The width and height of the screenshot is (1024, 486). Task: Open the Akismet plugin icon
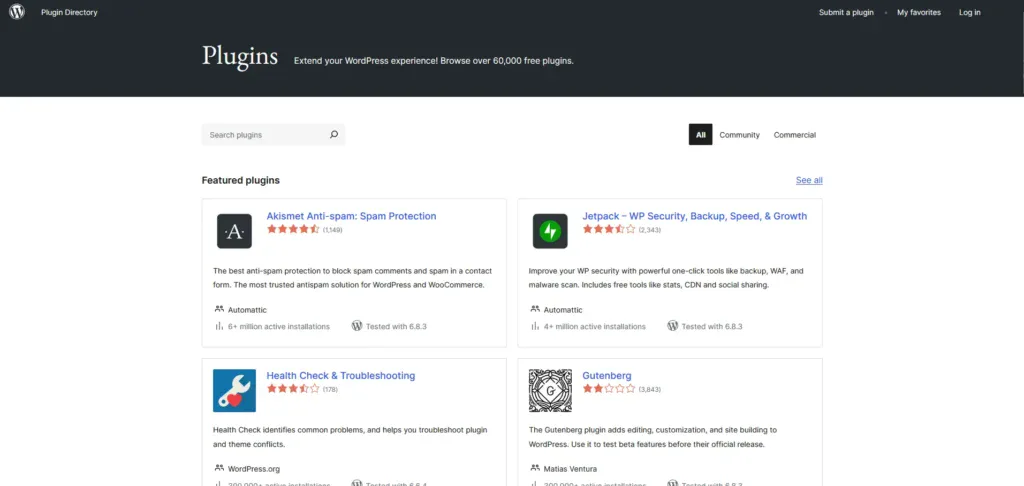point(234,231)
